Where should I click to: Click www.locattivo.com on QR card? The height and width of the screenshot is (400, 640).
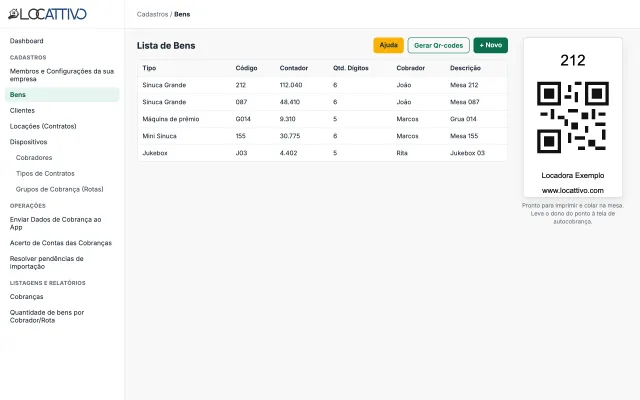(573, 190)
